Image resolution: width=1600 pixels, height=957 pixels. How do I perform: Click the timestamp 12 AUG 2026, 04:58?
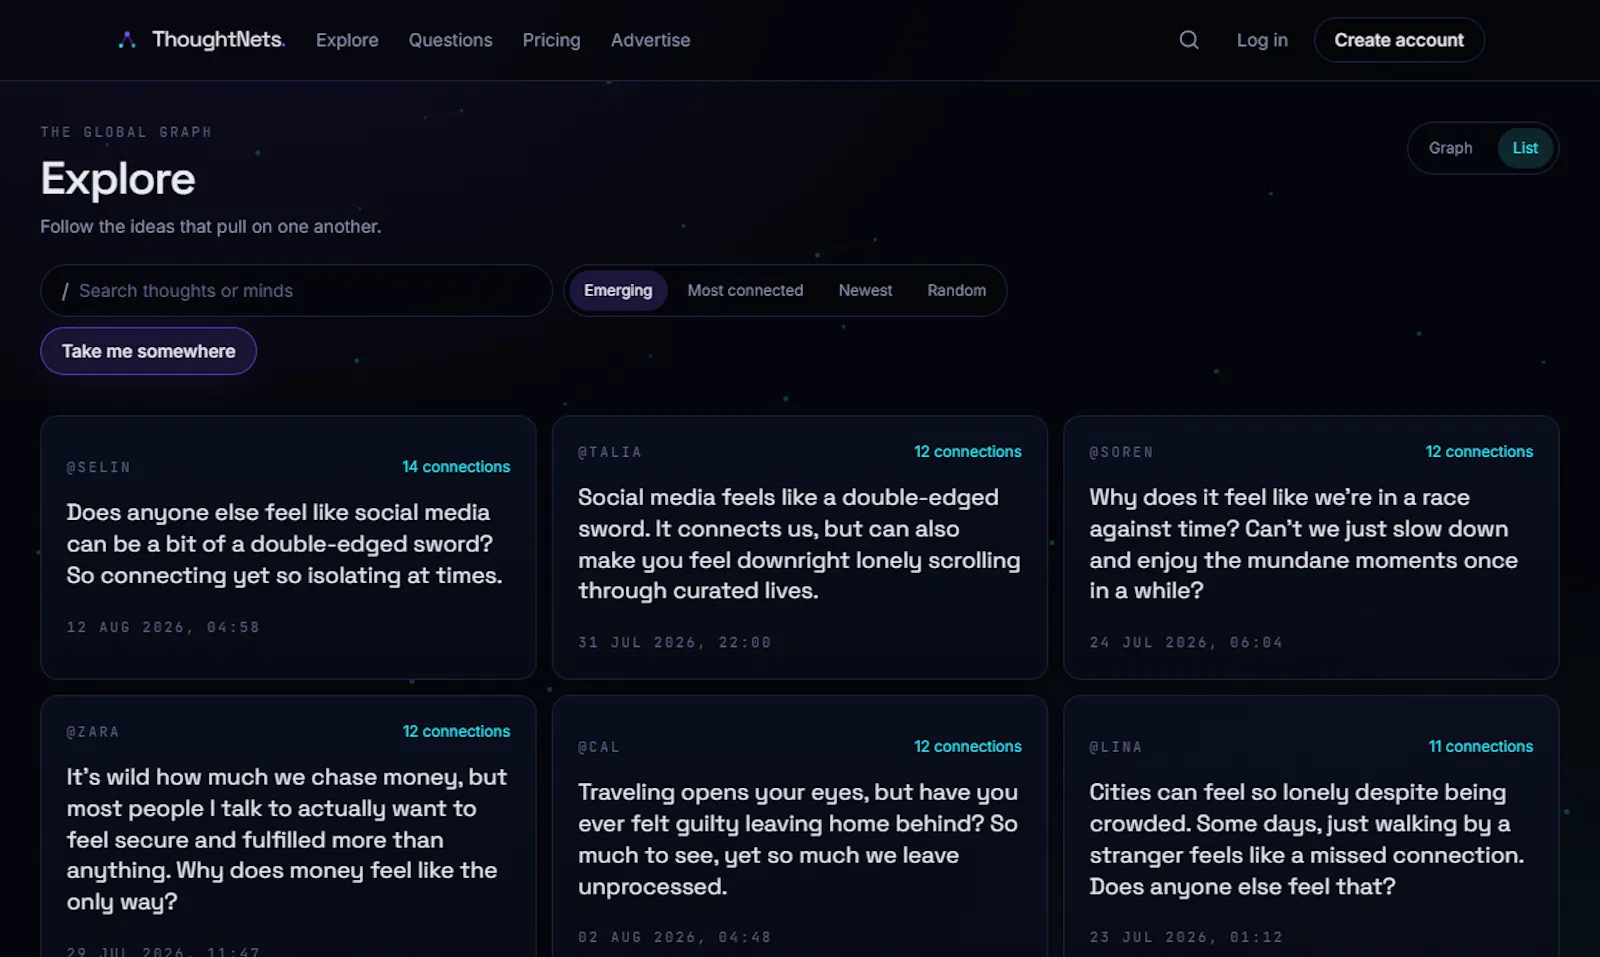(163, 627)
